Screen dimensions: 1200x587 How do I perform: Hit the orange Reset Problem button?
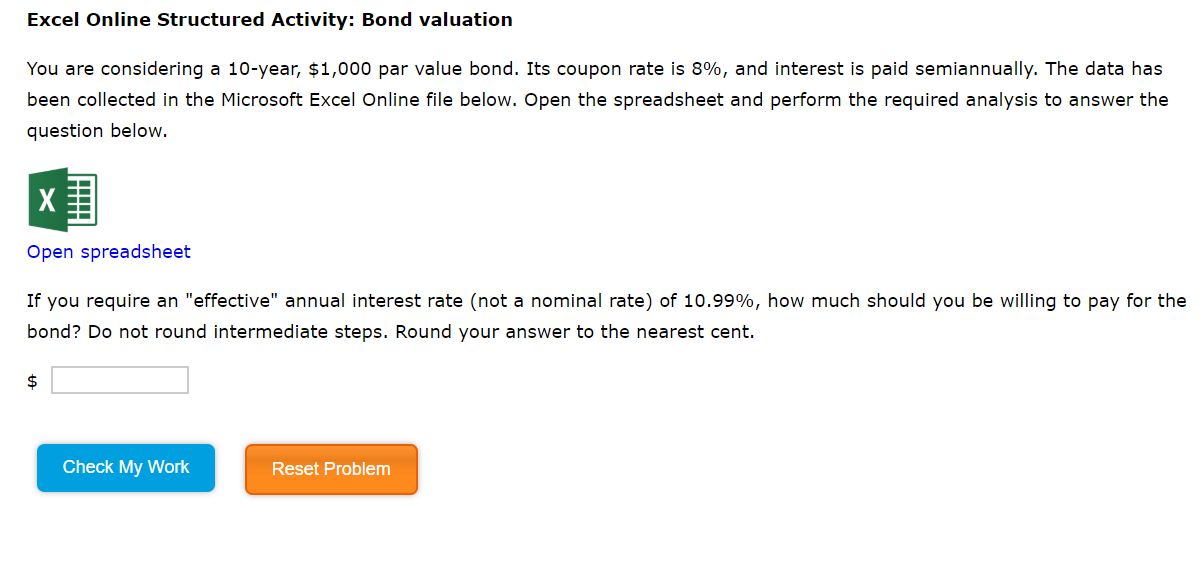pos(331,468)
